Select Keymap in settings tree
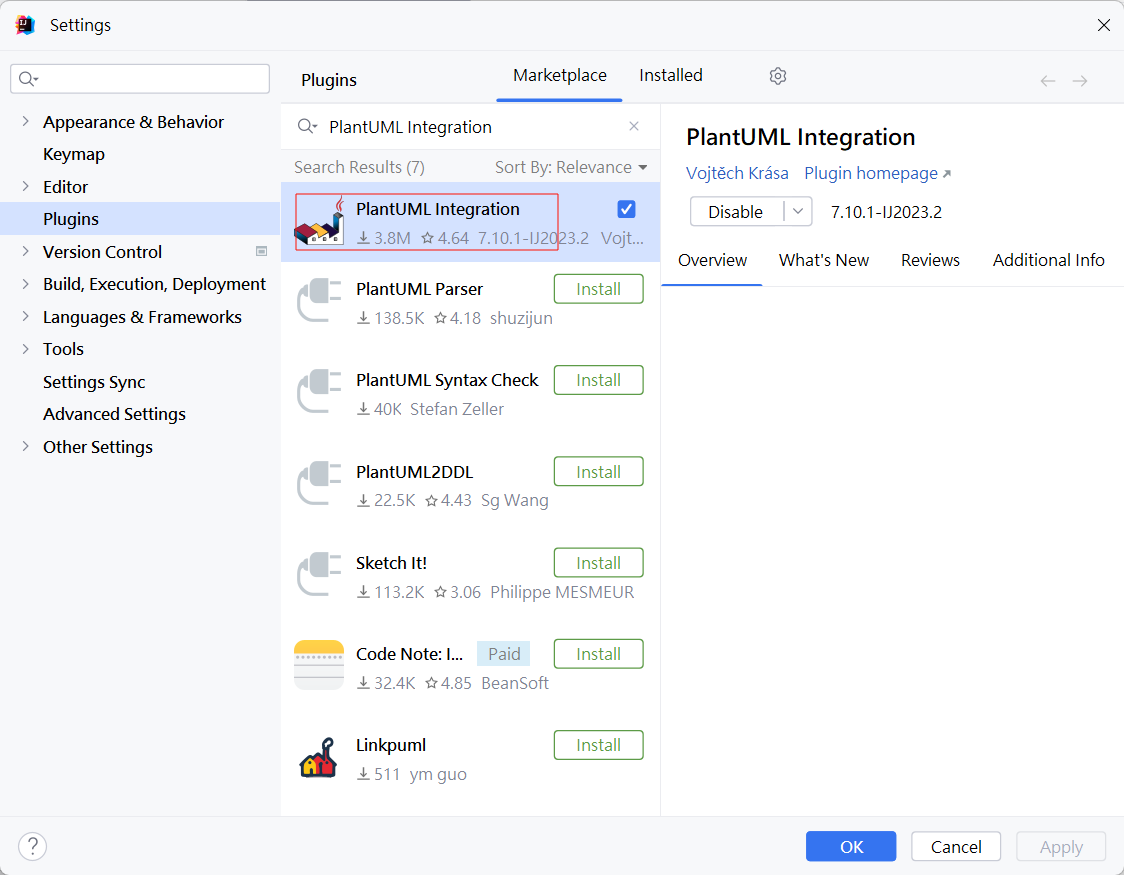 tap(74, 154)
